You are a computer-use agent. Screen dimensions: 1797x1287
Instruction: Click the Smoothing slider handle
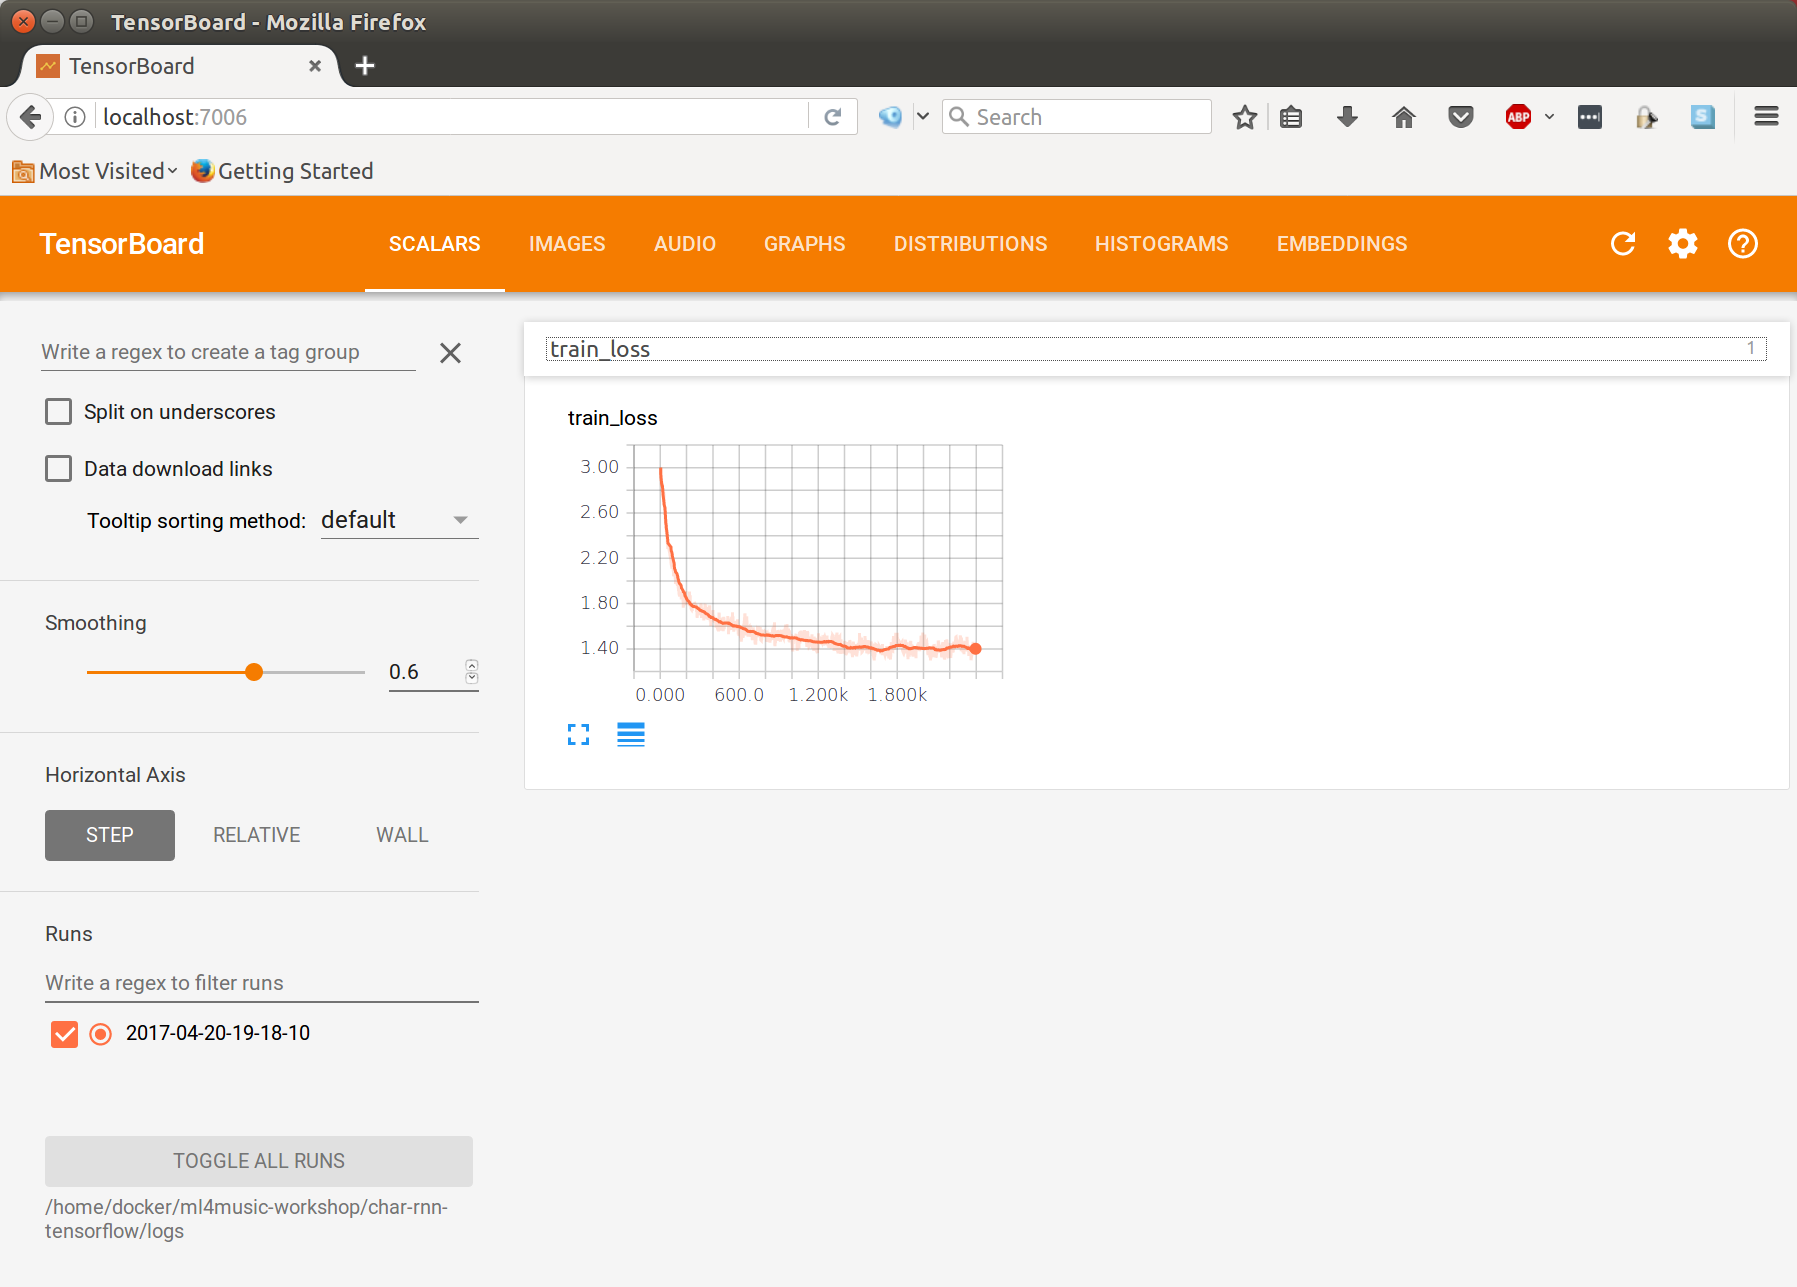254,672
